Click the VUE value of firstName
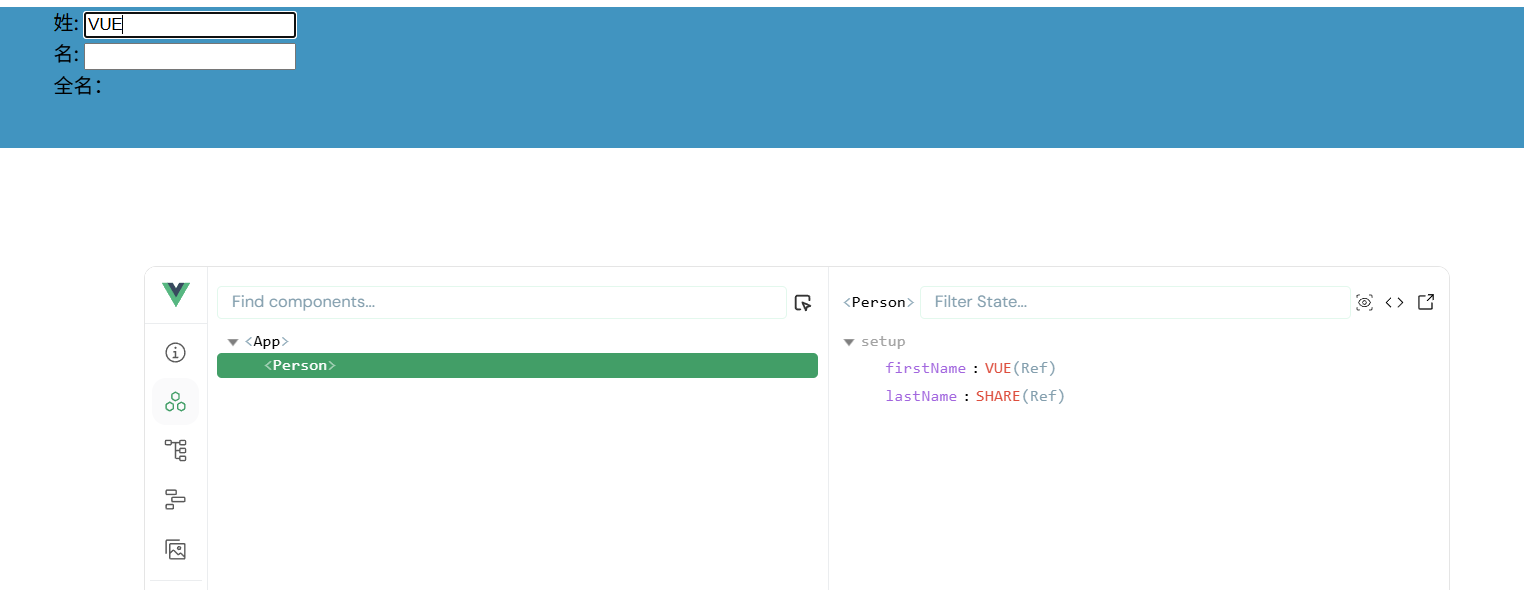The height and width of the screenshot is (590, 1524). tap(998, 369)
